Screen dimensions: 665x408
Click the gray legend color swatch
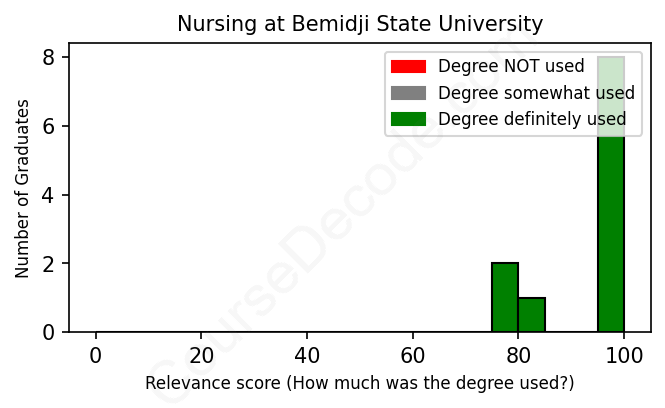[x=408, y=93]
